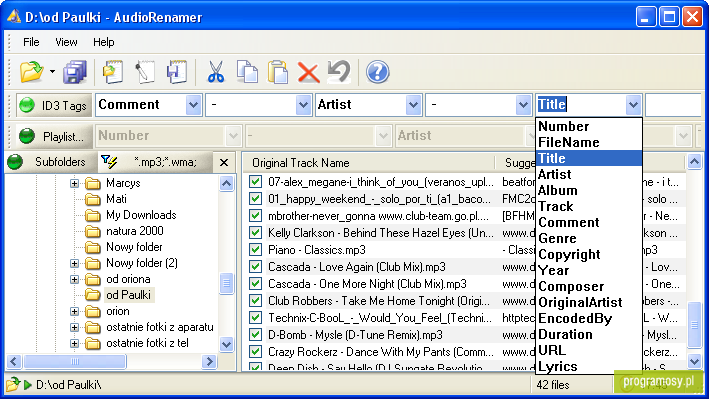
Task: Uncheck Club Robbers track checkbox
Action: click(255, 301)
